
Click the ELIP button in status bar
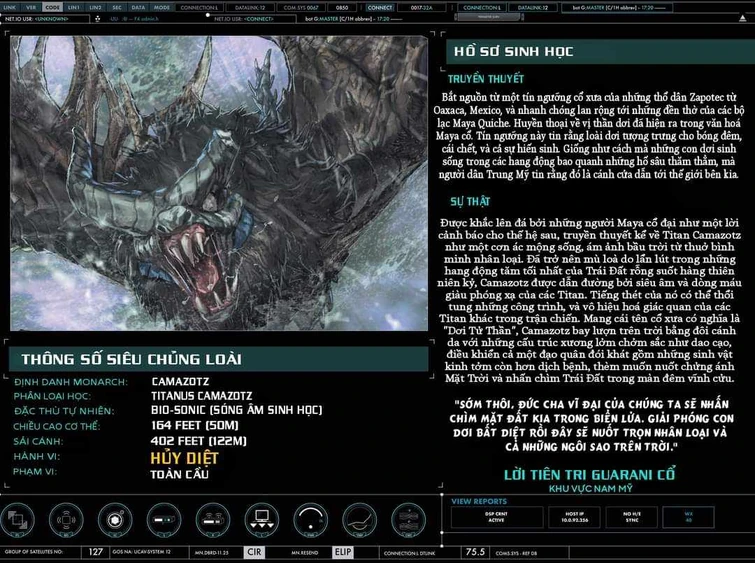point(342,552)
